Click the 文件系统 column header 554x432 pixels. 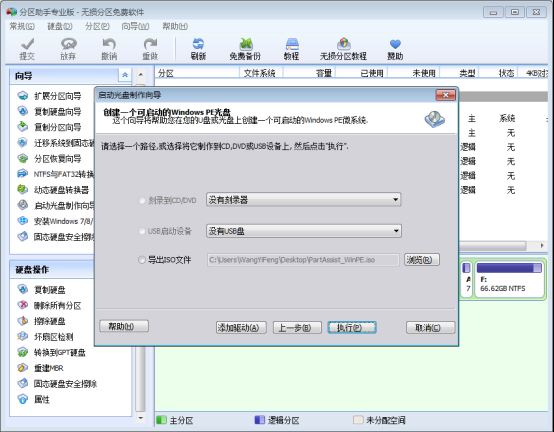point(261,73)
